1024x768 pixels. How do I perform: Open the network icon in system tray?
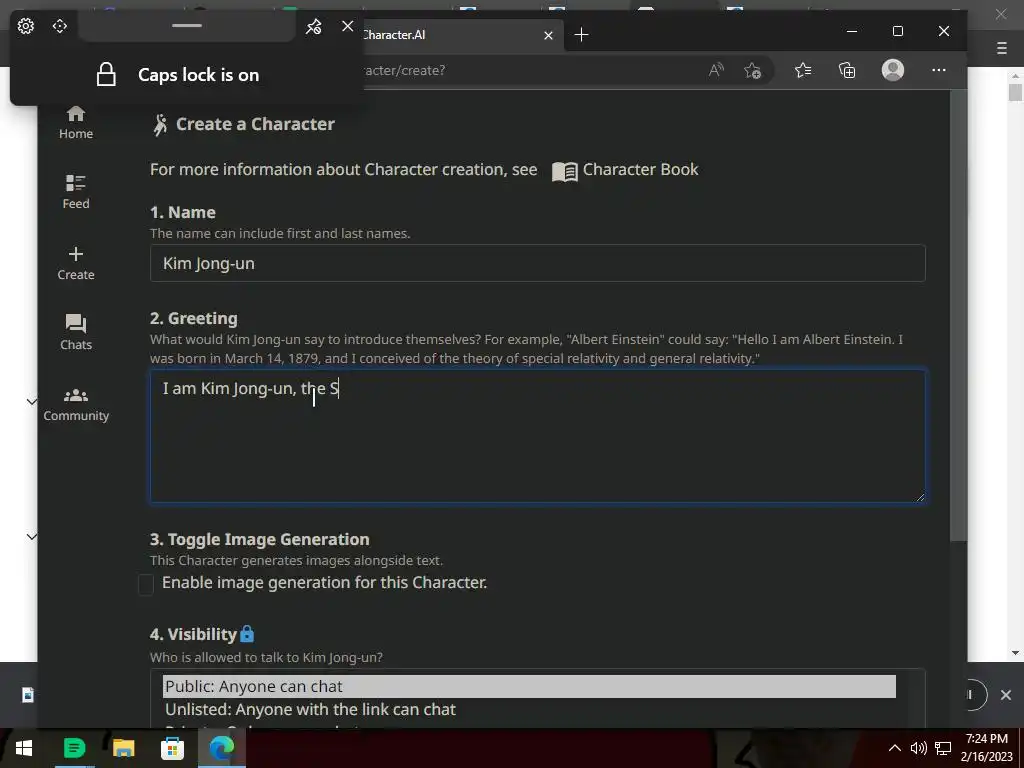[942, 748]
